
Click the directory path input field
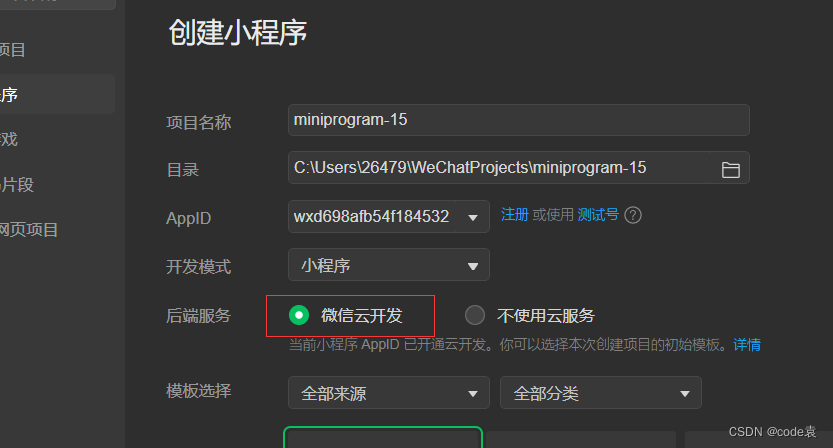[x=498, y=168]
